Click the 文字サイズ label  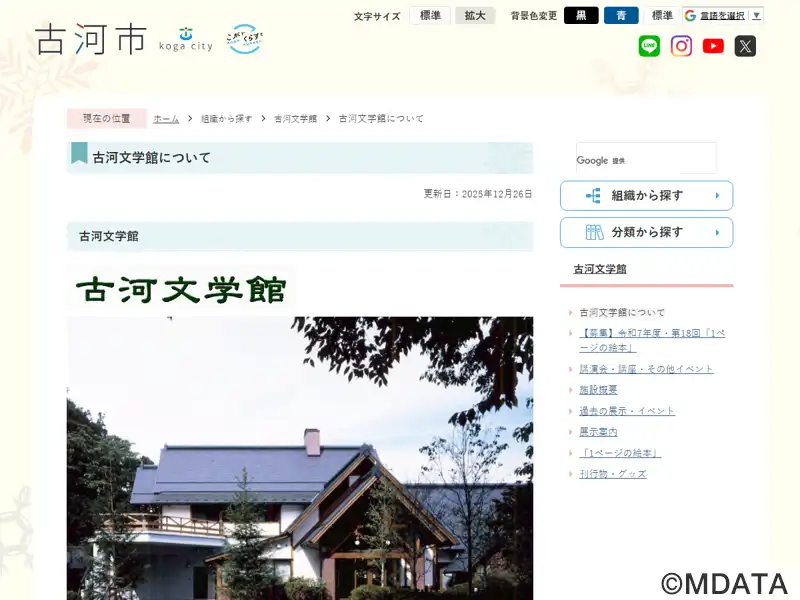pos(377,16)
